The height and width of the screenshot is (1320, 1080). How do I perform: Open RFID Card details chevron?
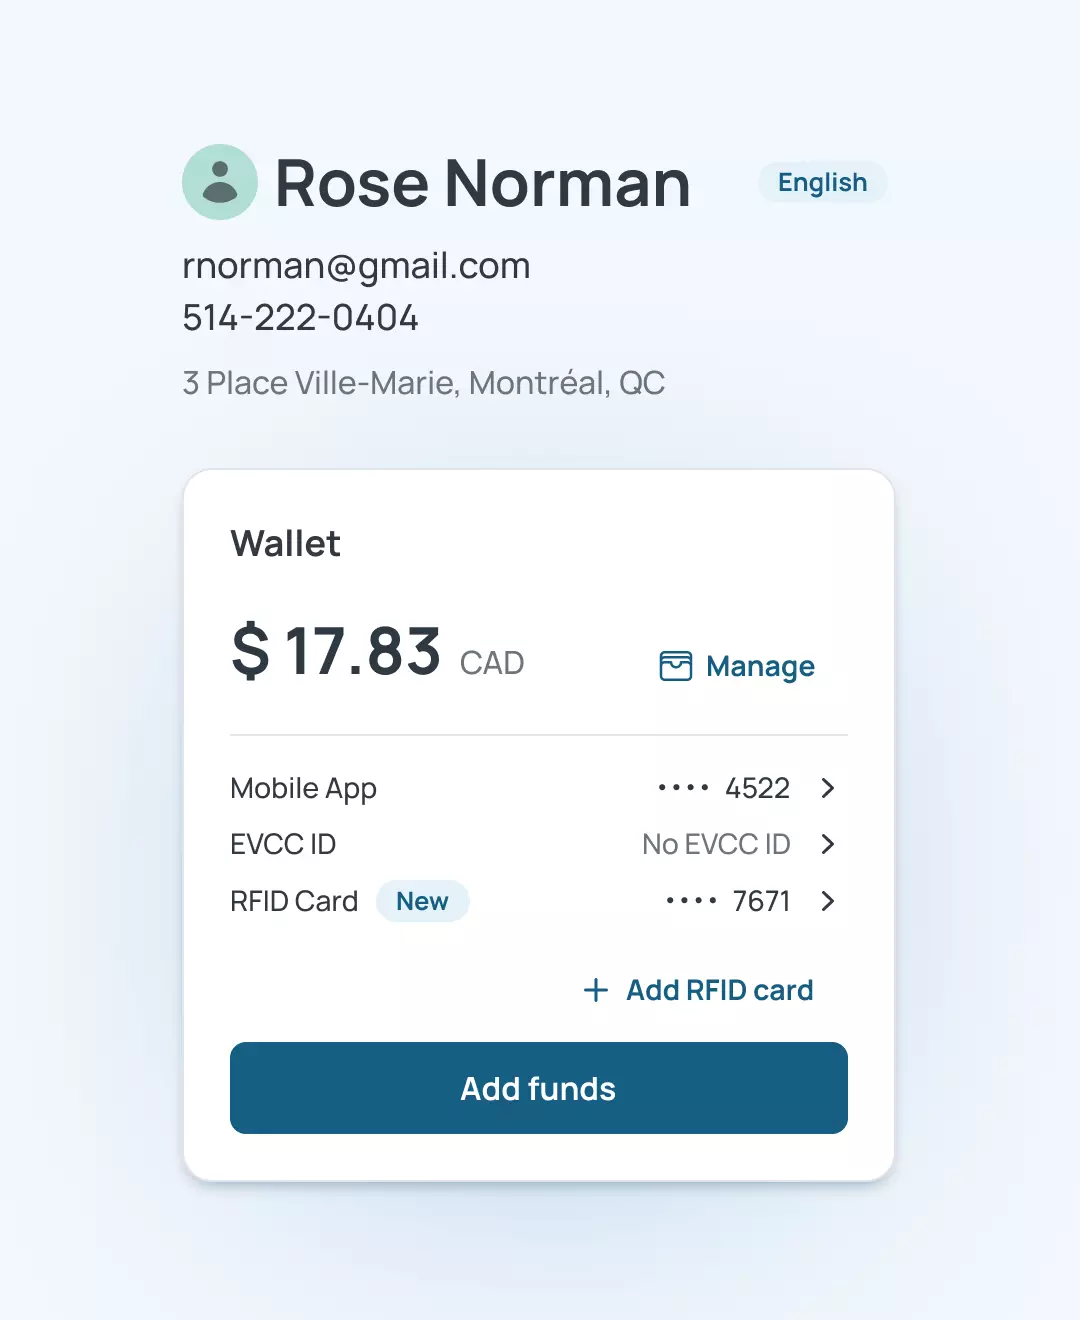click(827, 901)
